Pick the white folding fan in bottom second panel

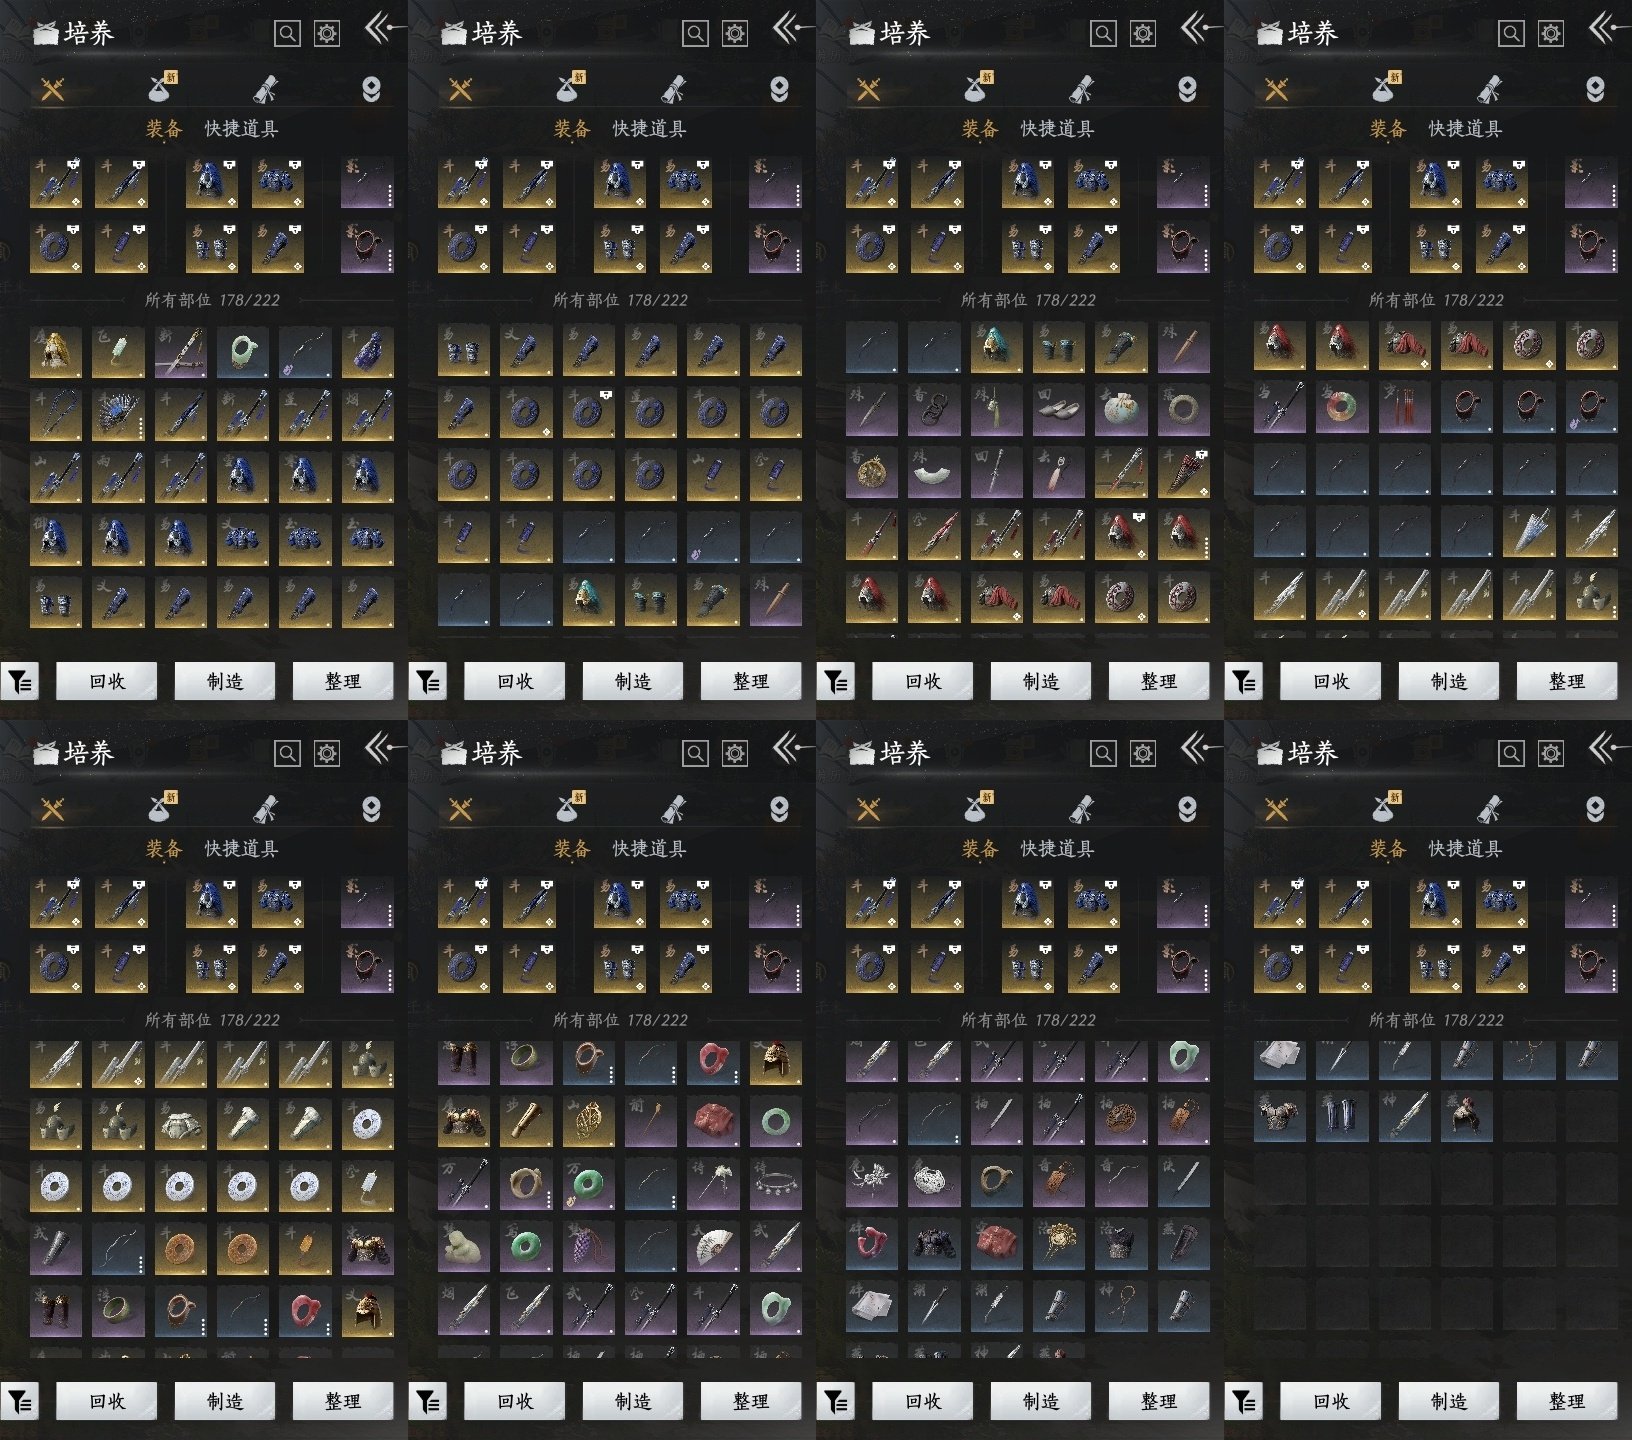713,1246
